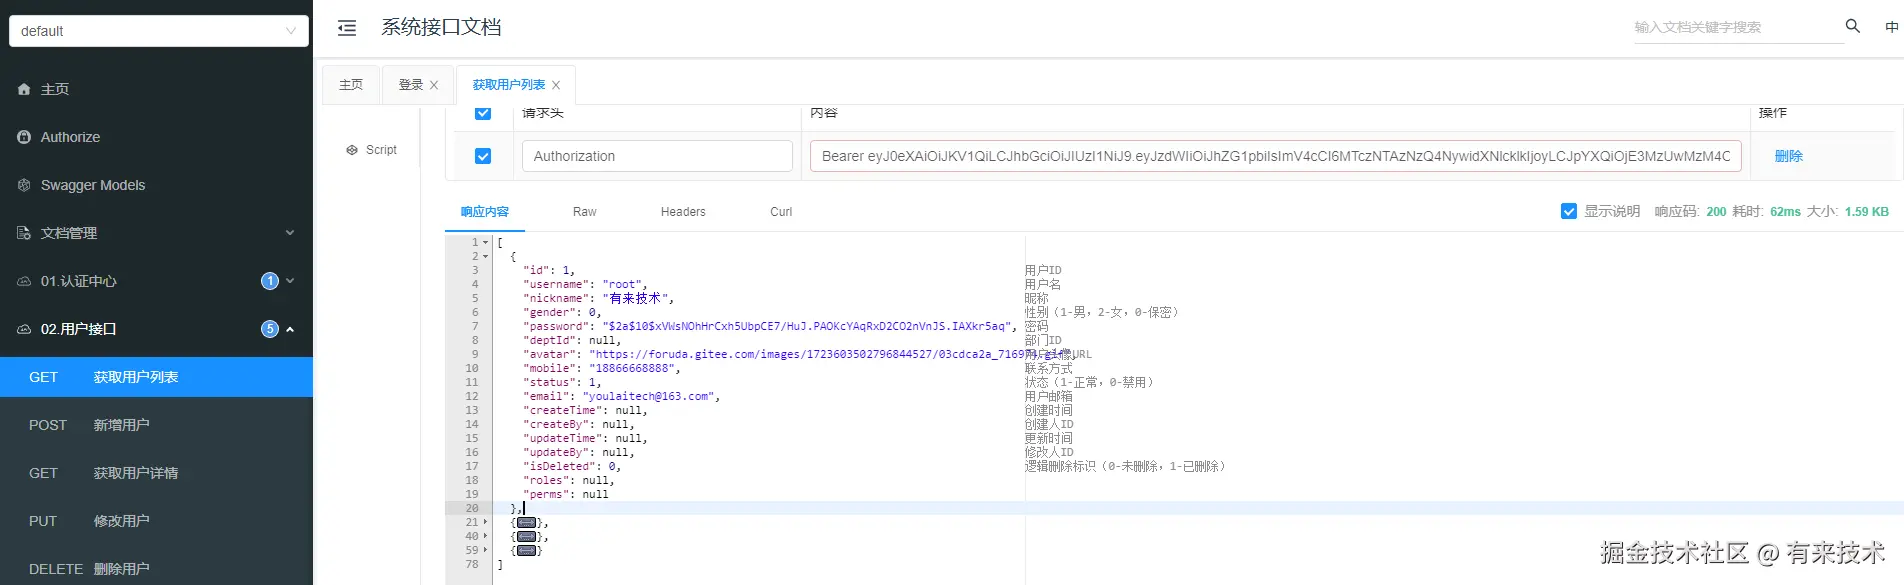
Task: Select the 获取用户列表 tab
Action: (509, 85)
